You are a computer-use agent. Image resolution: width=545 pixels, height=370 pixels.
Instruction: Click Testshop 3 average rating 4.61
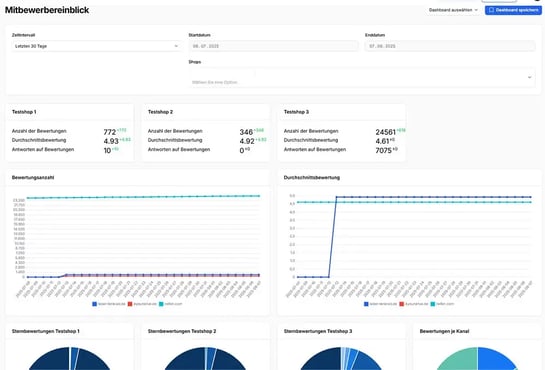click(382, 141)
